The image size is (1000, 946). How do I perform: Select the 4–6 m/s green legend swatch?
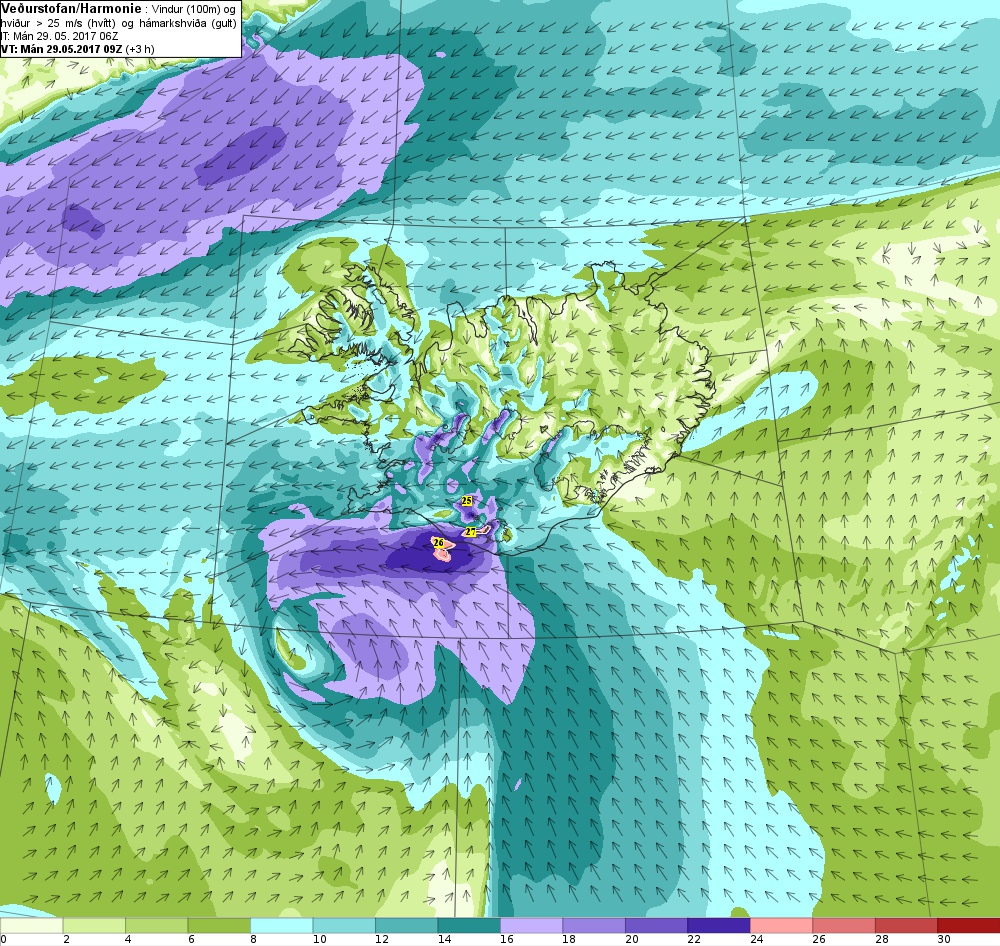(156, 925)
